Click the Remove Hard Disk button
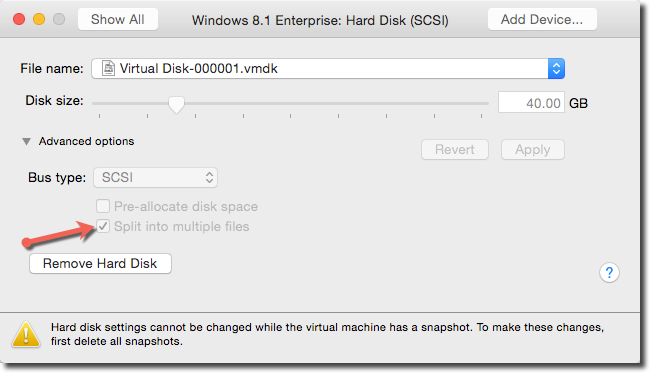The width and height of the screenshot is (650, 373). [x=100, y=264]
